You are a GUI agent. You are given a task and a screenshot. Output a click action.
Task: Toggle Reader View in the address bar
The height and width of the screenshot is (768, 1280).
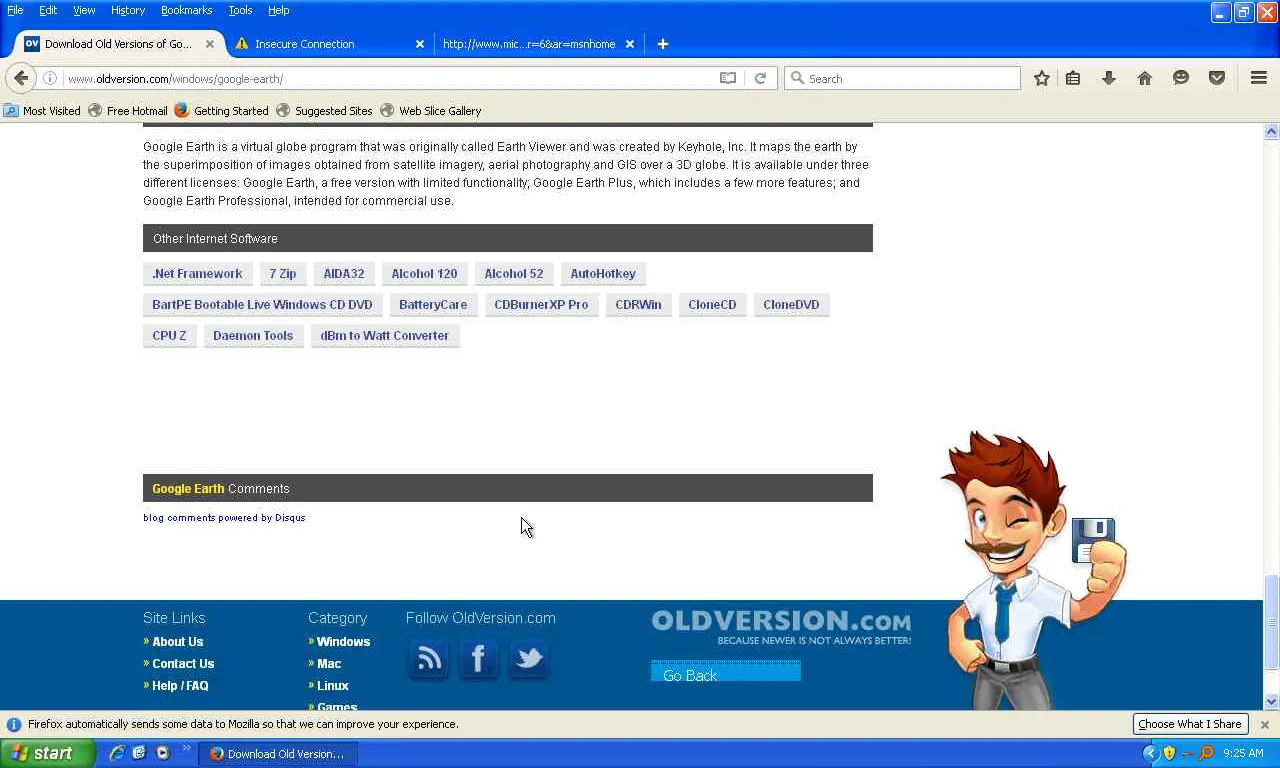728,78
